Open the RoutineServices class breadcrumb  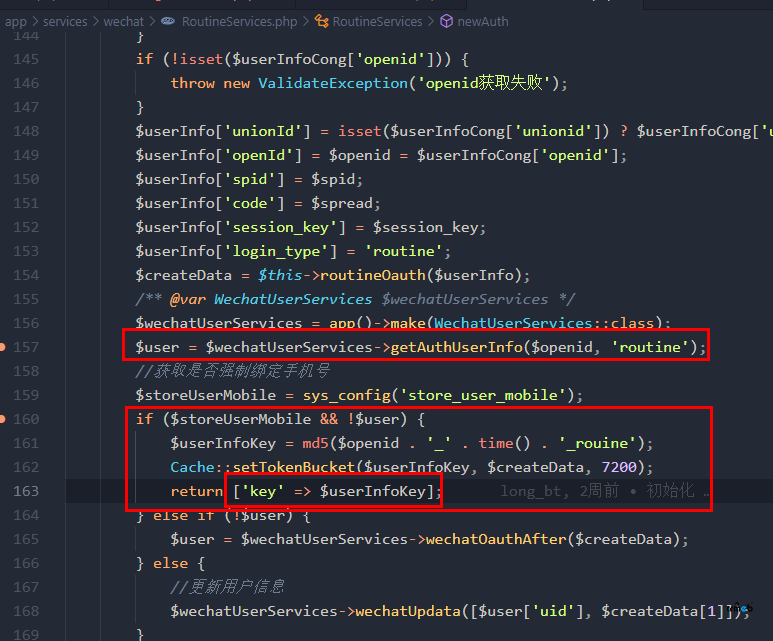pyautogui.click(x=377, y=22)
